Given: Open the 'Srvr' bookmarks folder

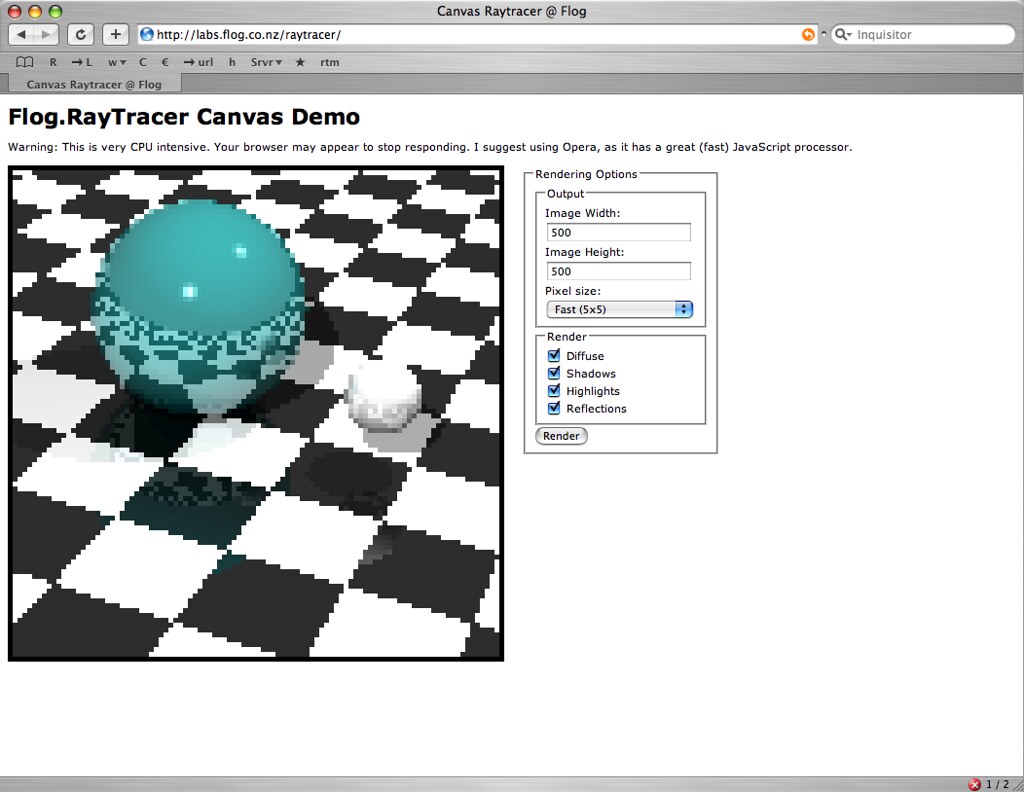Looking at the screenshot, I should coord(266,62).
